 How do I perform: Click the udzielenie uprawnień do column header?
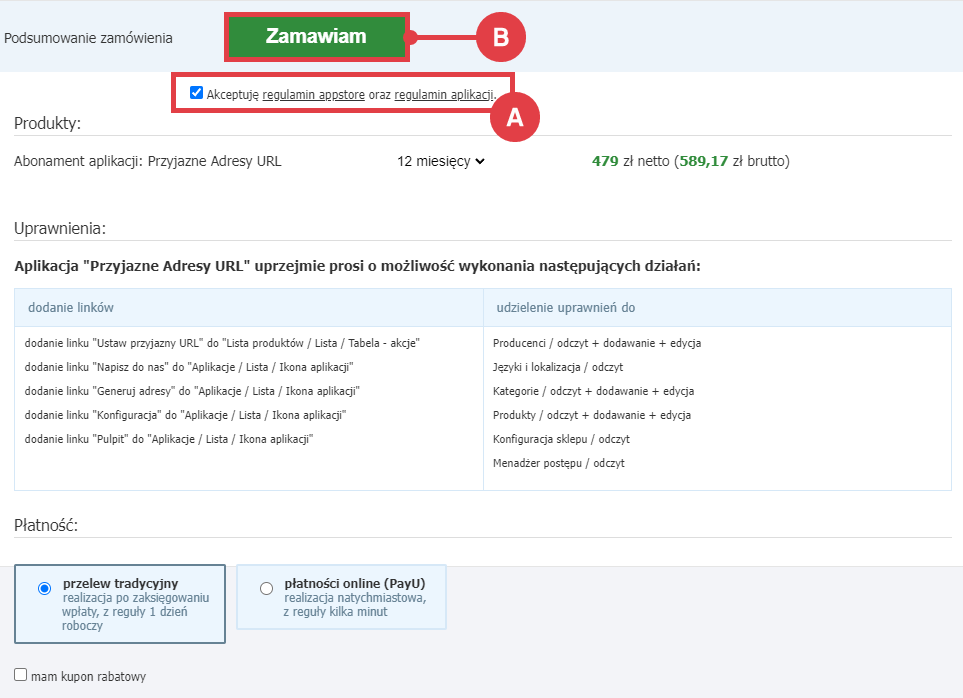click(565, 308)
